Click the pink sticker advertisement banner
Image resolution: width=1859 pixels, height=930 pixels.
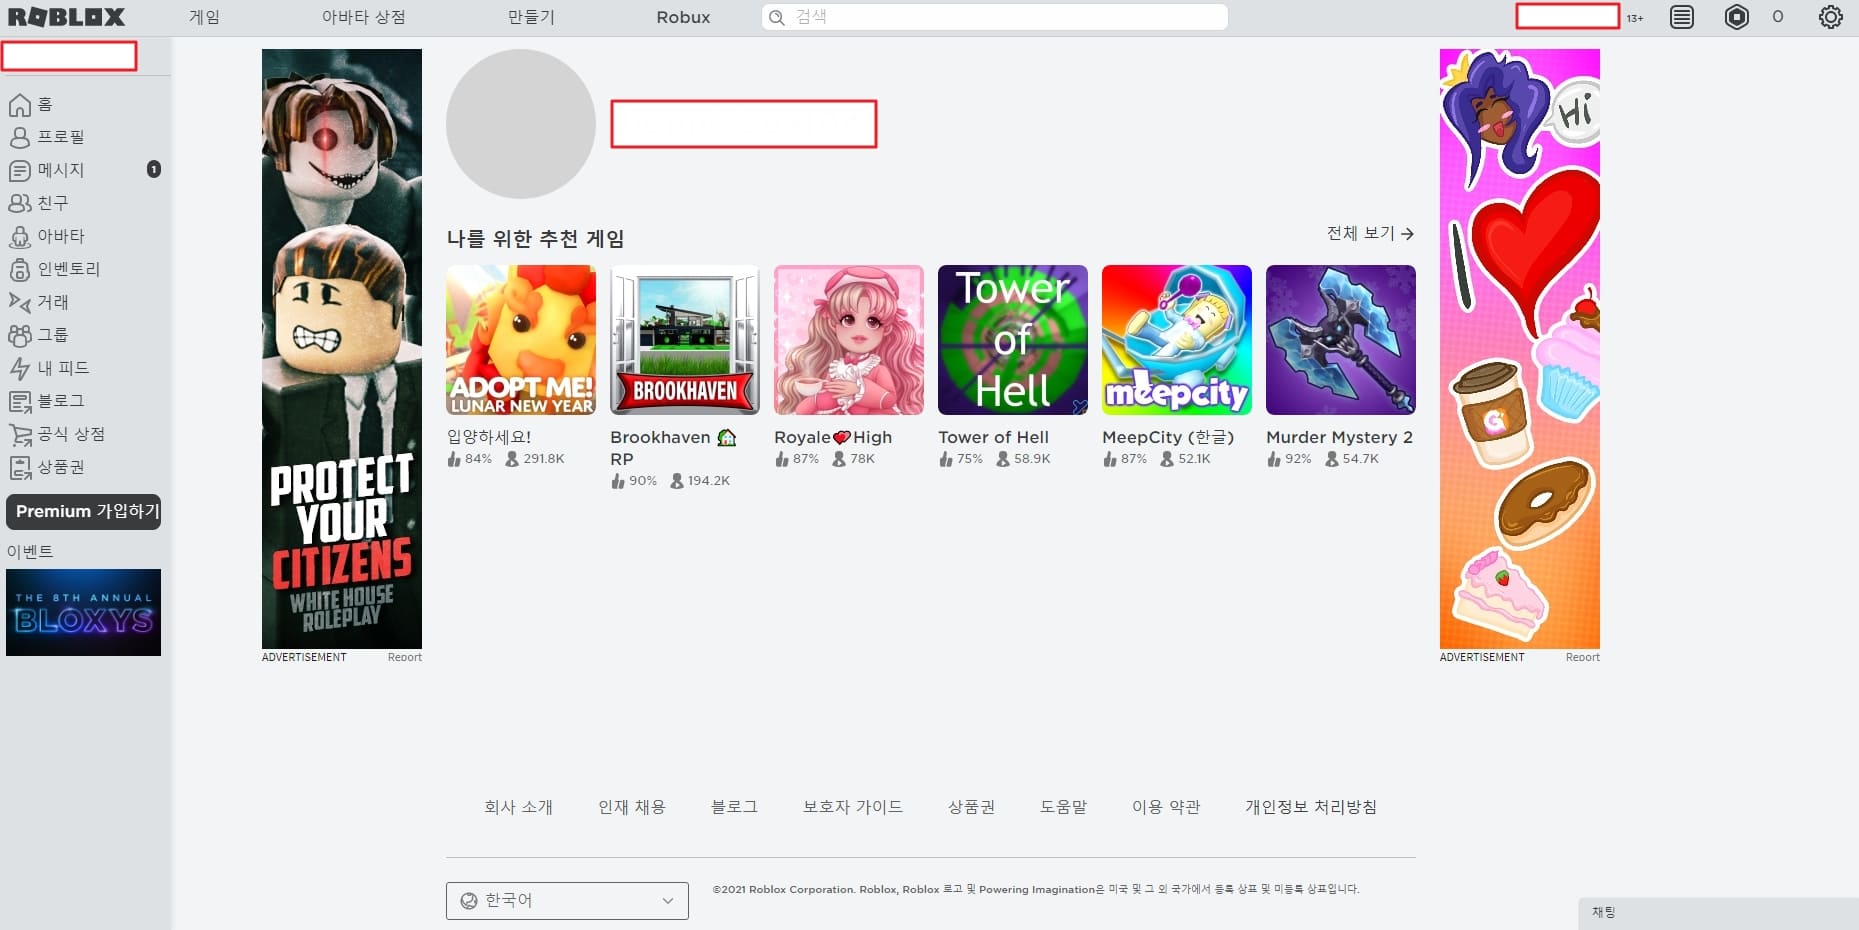point(1520,349)
